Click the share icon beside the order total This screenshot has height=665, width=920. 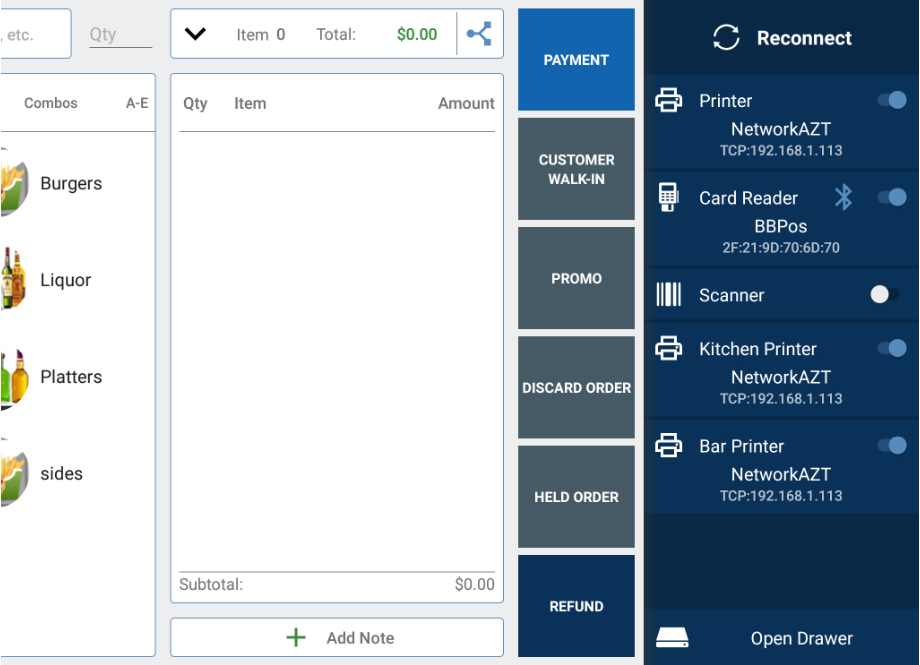point(480,34)
